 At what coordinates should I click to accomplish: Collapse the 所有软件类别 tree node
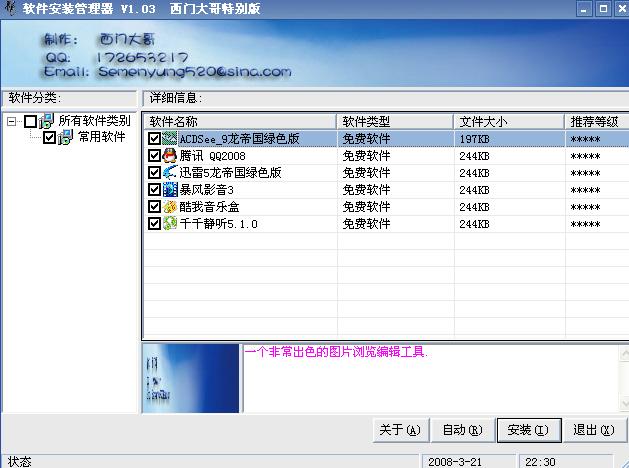coord(12,121)
